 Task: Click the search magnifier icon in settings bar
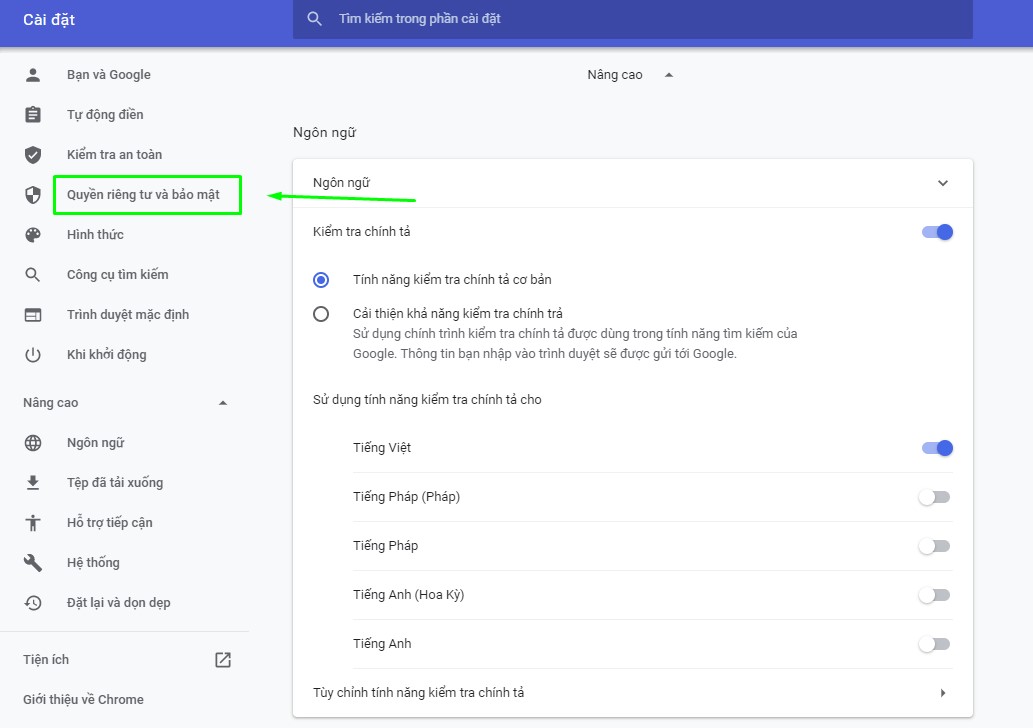click(314, 19)
